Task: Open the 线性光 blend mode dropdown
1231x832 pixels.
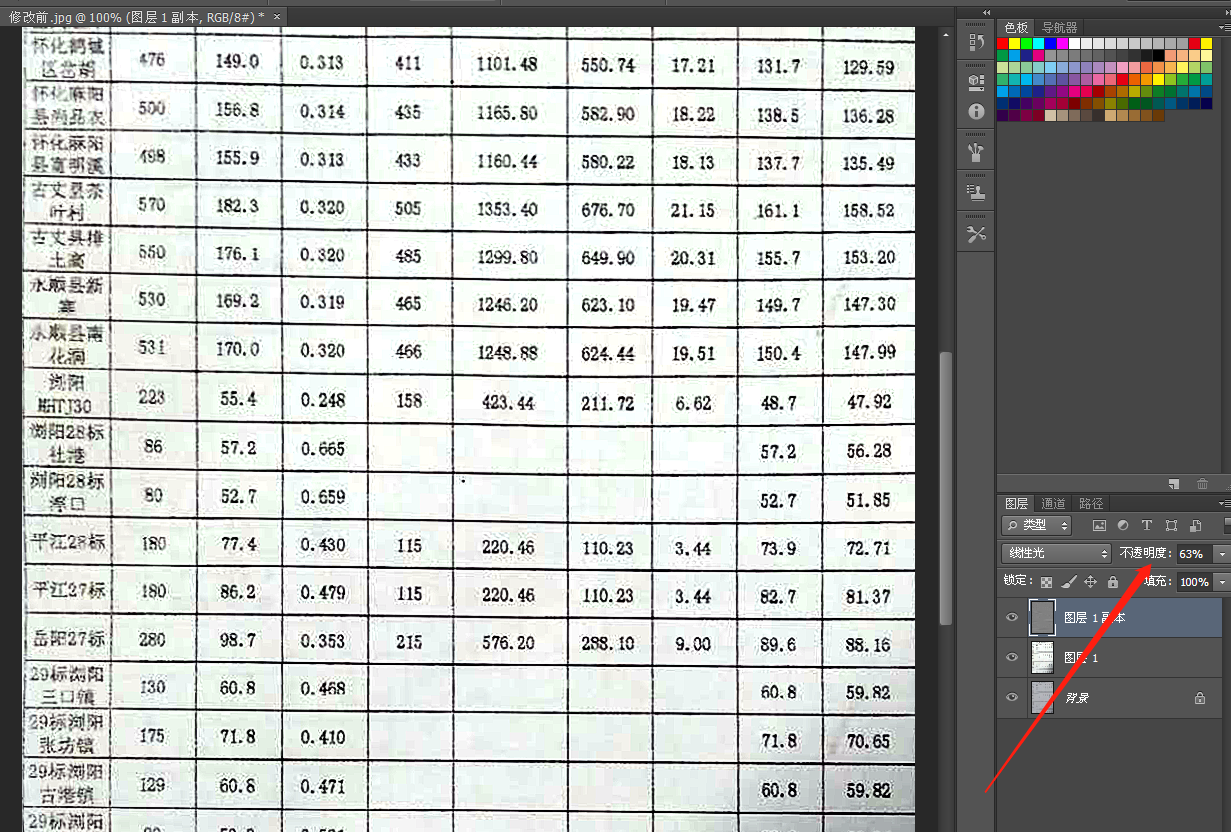Action: coord(1056,553)
